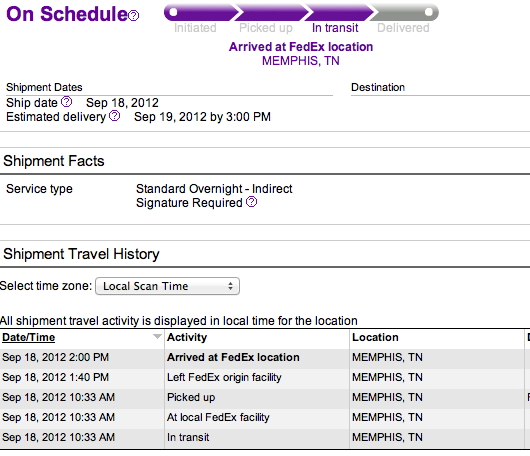This screenshot has width=530, height=456.
Task: Sort by the Date/Time column header
Action: tap(29, 337)
